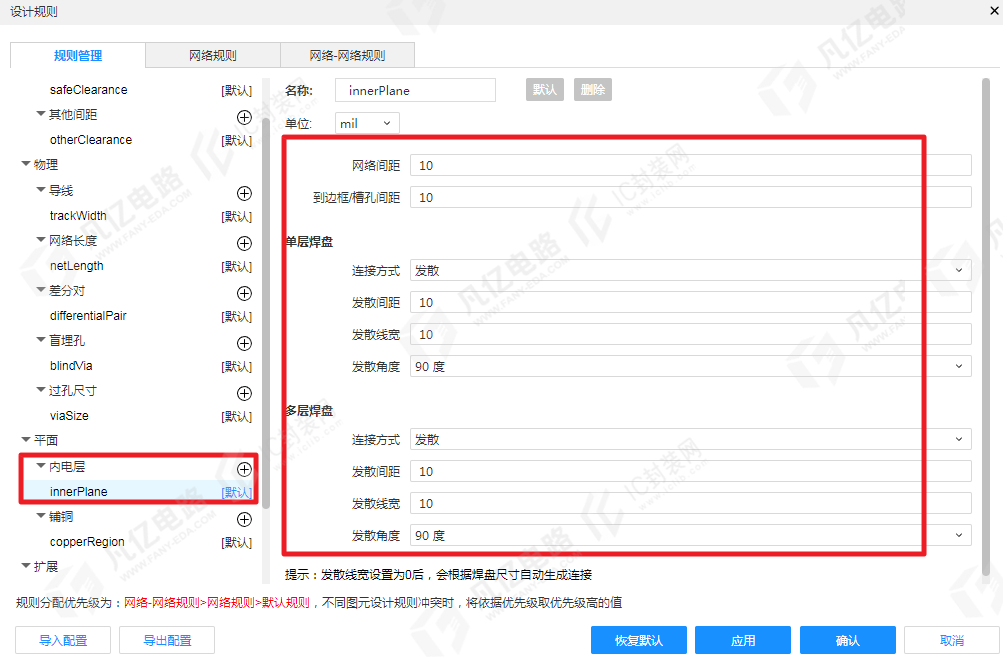Click [默认] tag next to trackWidth
The height and width of the screenshot is (657, 1003).
(237, 216)
